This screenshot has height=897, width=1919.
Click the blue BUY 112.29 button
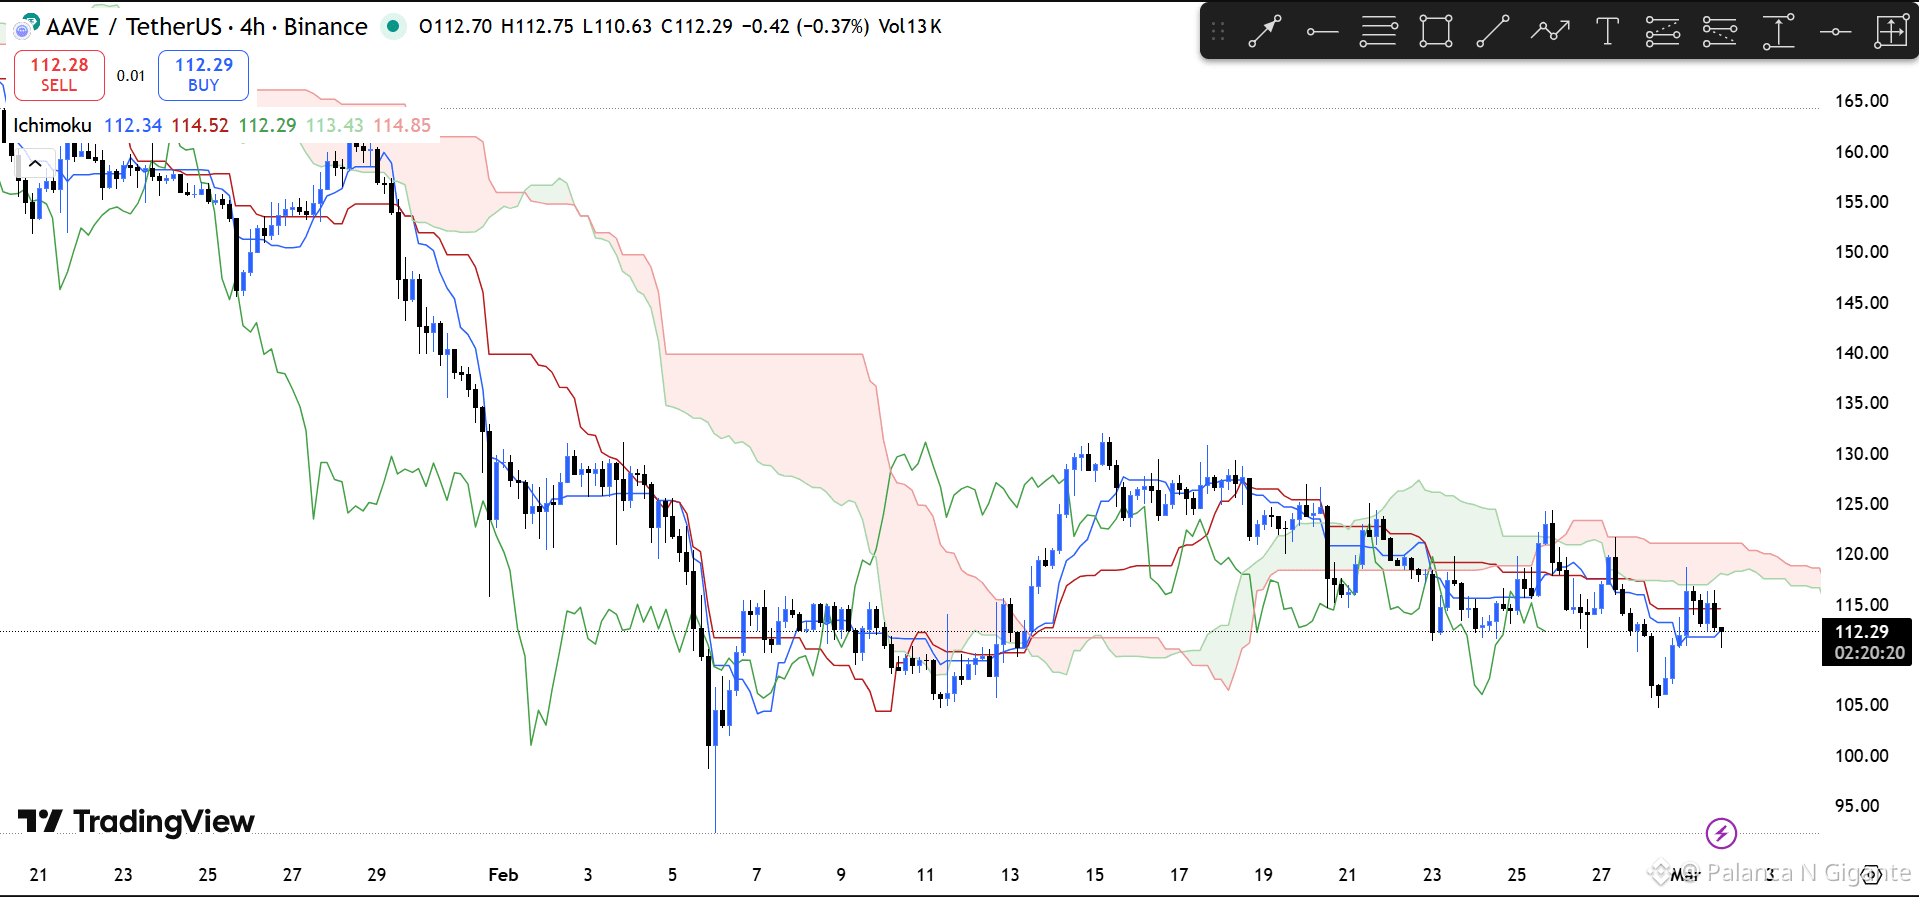[203, 75]
